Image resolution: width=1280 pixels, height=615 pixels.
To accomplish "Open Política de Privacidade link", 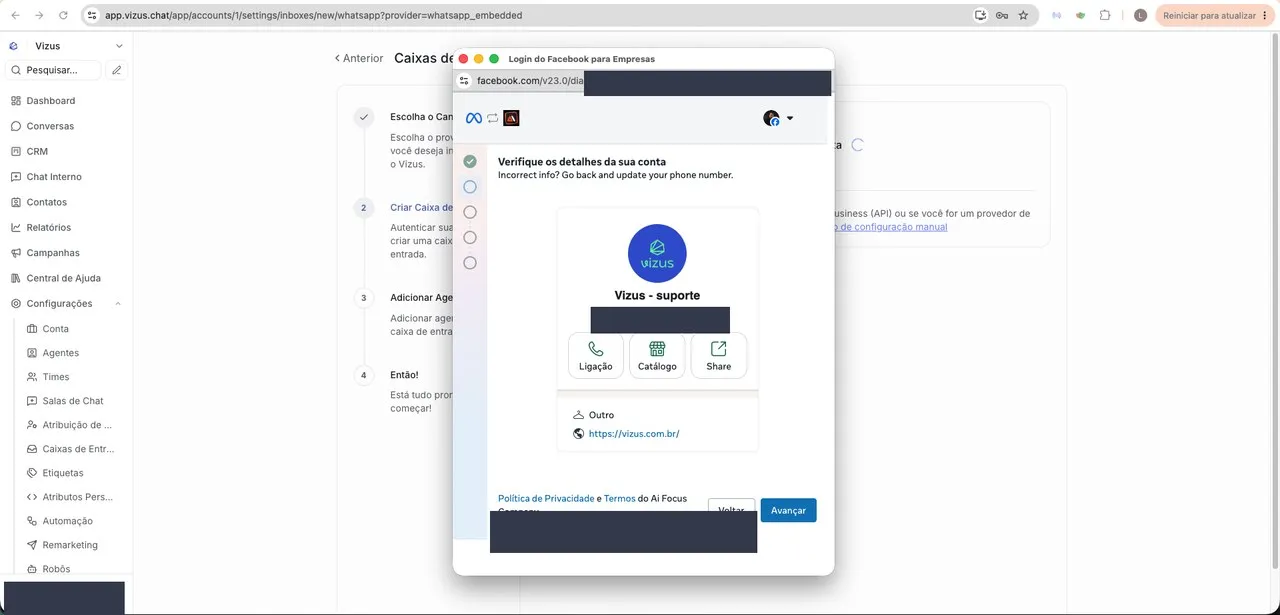I will coord(546,498).
